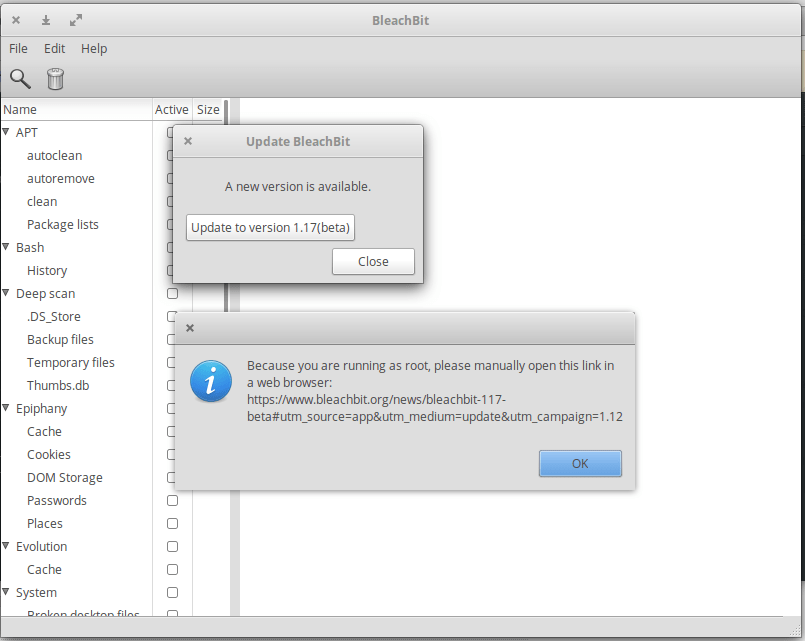Viewport: 805px width, 641px height.
Task: Click the trash Clean icon
Action: [55, 79]
